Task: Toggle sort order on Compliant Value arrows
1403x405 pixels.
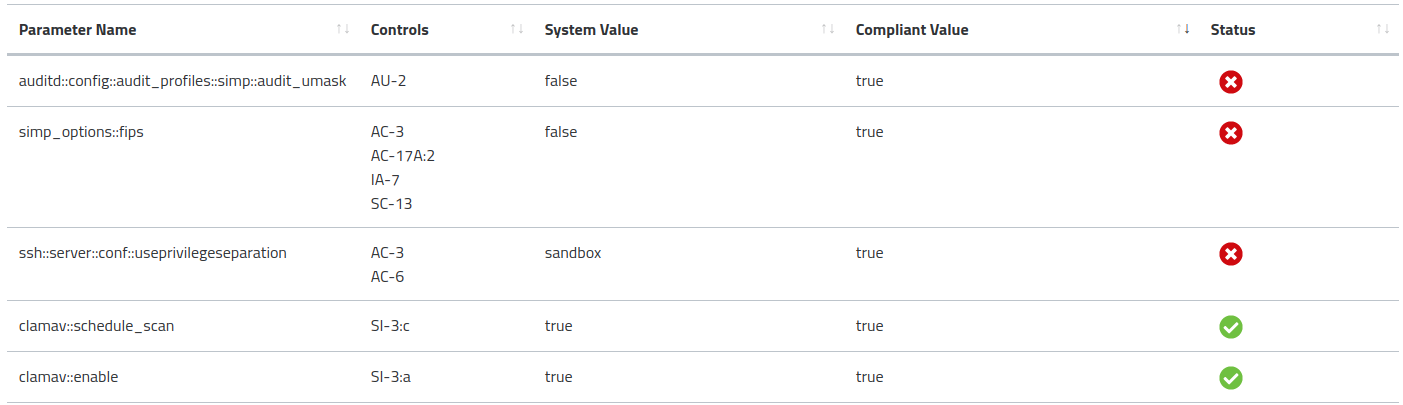Action: [1182, 29]
